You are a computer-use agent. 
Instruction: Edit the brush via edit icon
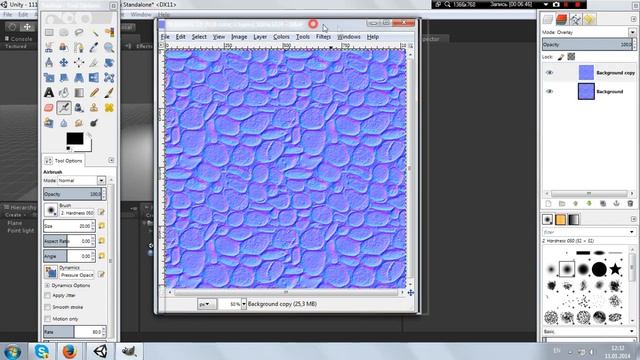(x=101, y=213)
